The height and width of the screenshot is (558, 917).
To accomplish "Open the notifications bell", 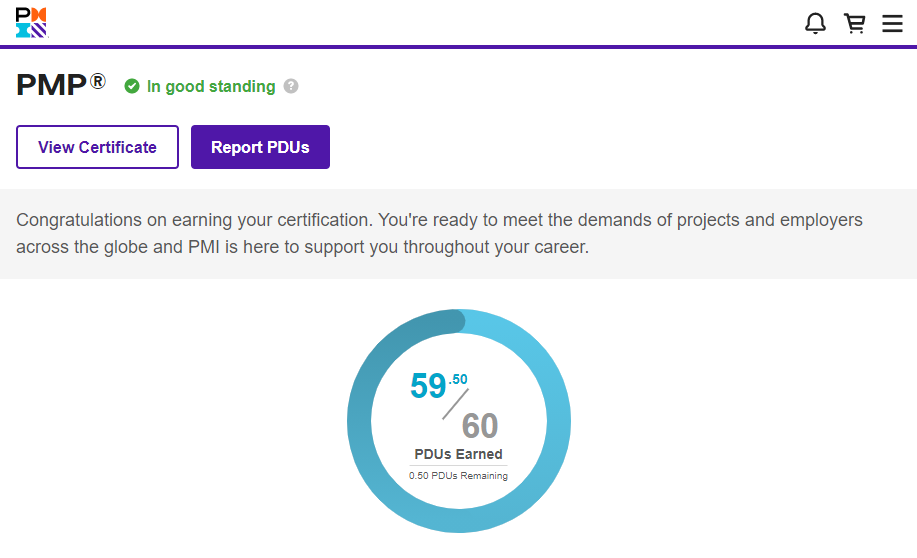I will tap(815, 24).
